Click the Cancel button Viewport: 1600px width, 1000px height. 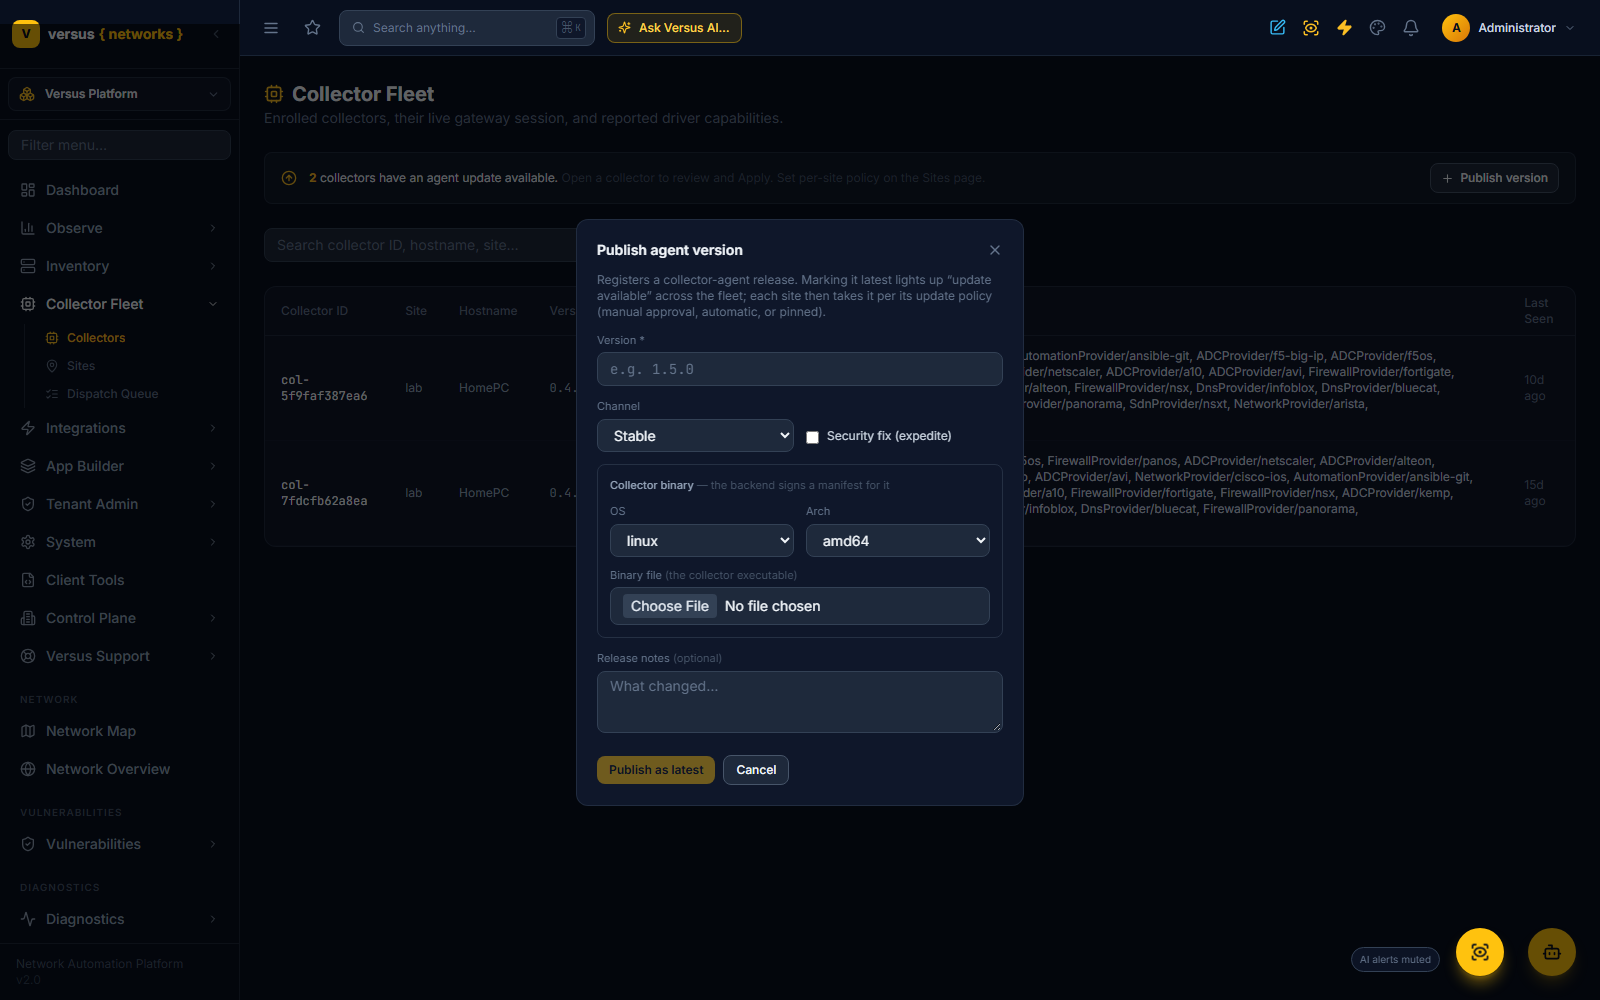pos(756,770)
